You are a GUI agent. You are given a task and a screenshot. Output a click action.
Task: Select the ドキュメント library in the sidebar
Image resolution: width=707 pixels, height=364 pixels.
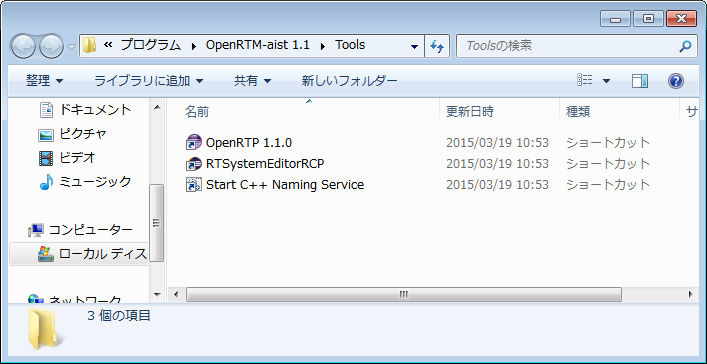click(x=86, y=110)
